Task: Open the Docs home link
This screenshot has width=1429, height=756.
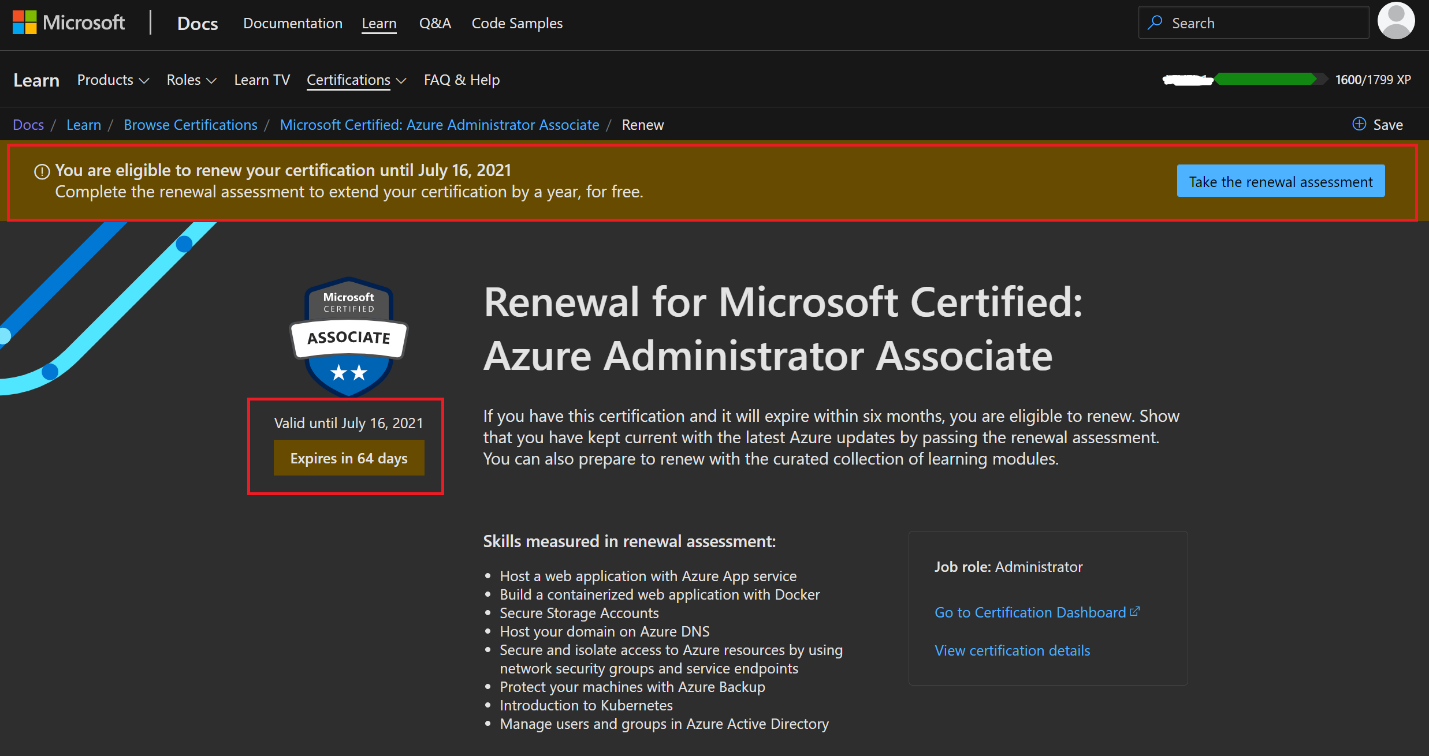Action: click(x=197, y=23)
